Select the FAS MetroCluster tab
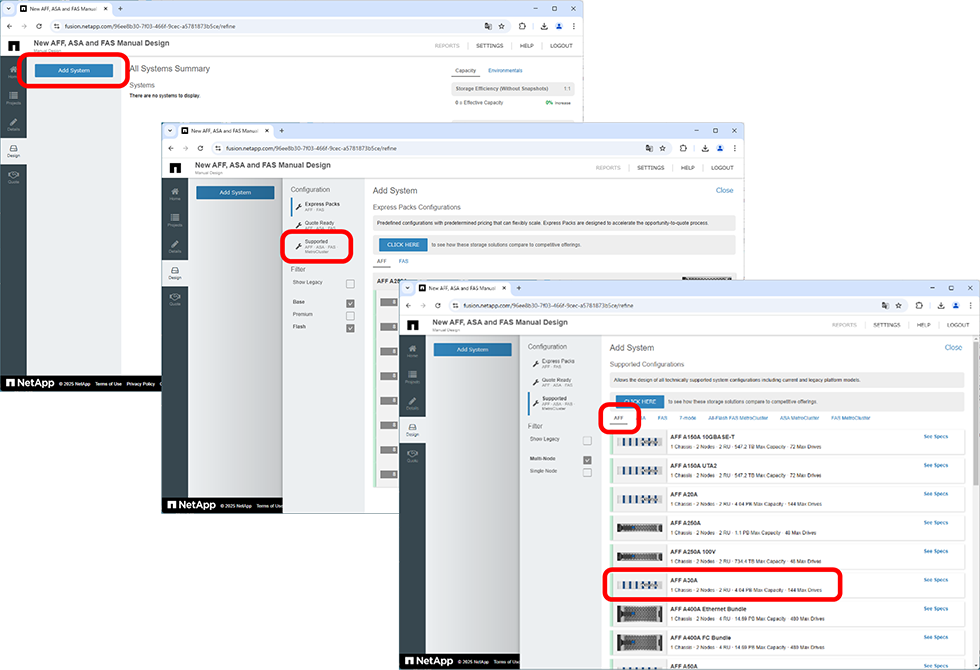Viewport: 980px width, 670px height. pyautogui.click(x=850, y=418)
